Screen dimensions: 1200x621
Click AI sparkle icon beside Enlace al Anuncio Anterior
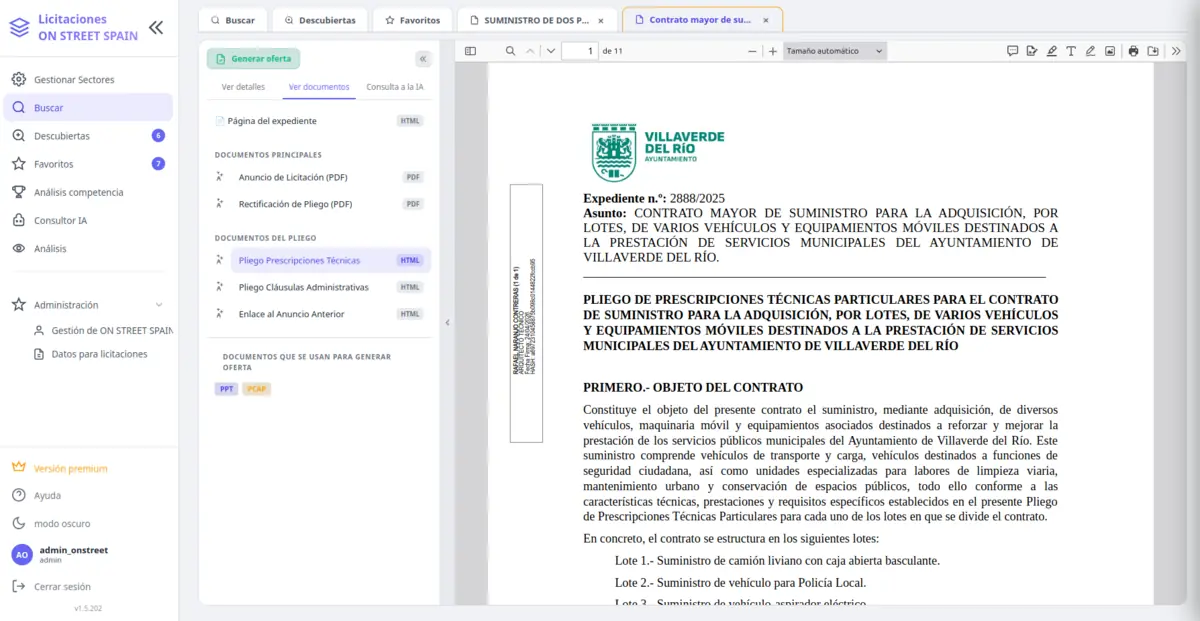(x=220, y=314)
